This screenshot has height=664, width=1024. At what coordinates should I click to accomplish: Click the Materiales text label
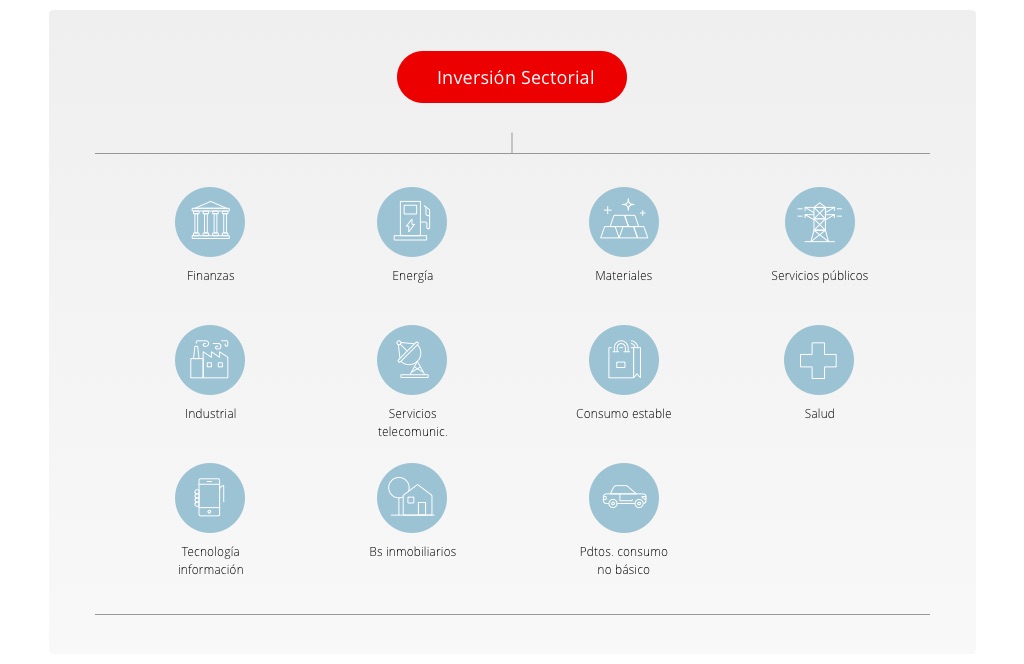(x=624, y=276)
